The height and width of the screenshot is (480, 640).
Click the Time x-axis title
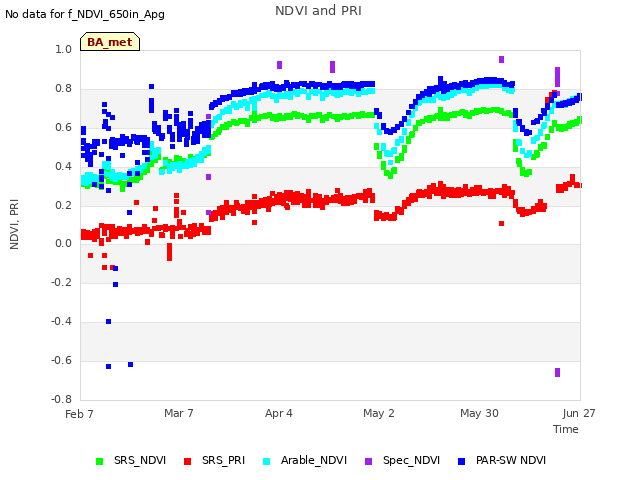[566, 429]
